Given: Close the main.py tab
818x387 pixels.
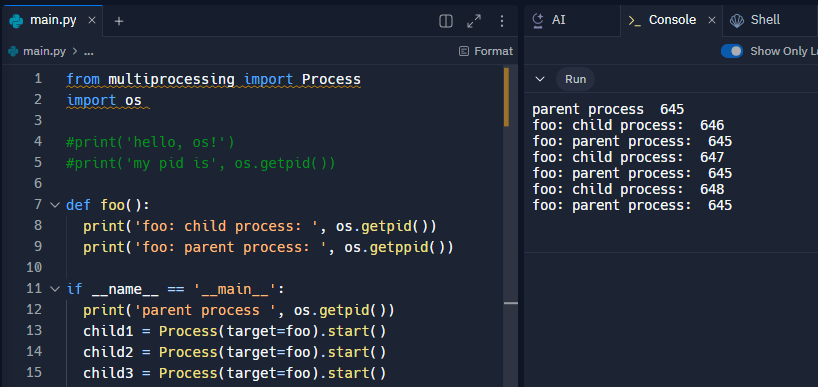Looking at the screenshot, I should click(x=92, y=20).
